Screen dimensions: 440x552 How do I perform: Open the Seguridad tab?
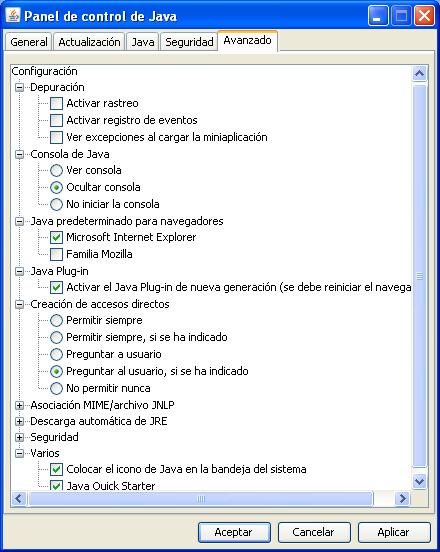tap(189, 42)
